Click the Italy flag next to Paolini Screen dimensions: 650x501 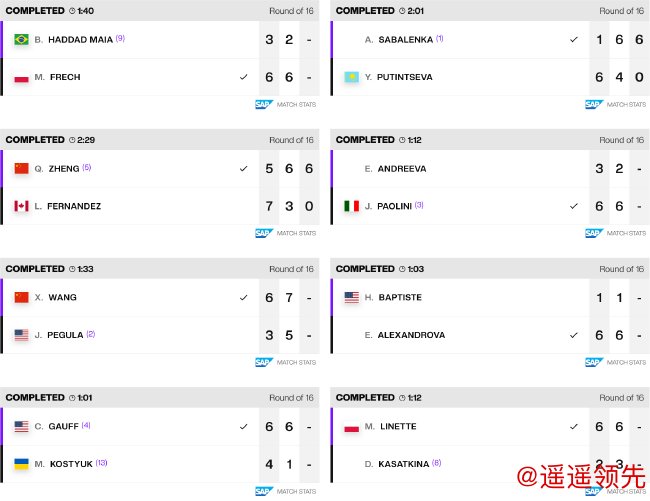351,206
